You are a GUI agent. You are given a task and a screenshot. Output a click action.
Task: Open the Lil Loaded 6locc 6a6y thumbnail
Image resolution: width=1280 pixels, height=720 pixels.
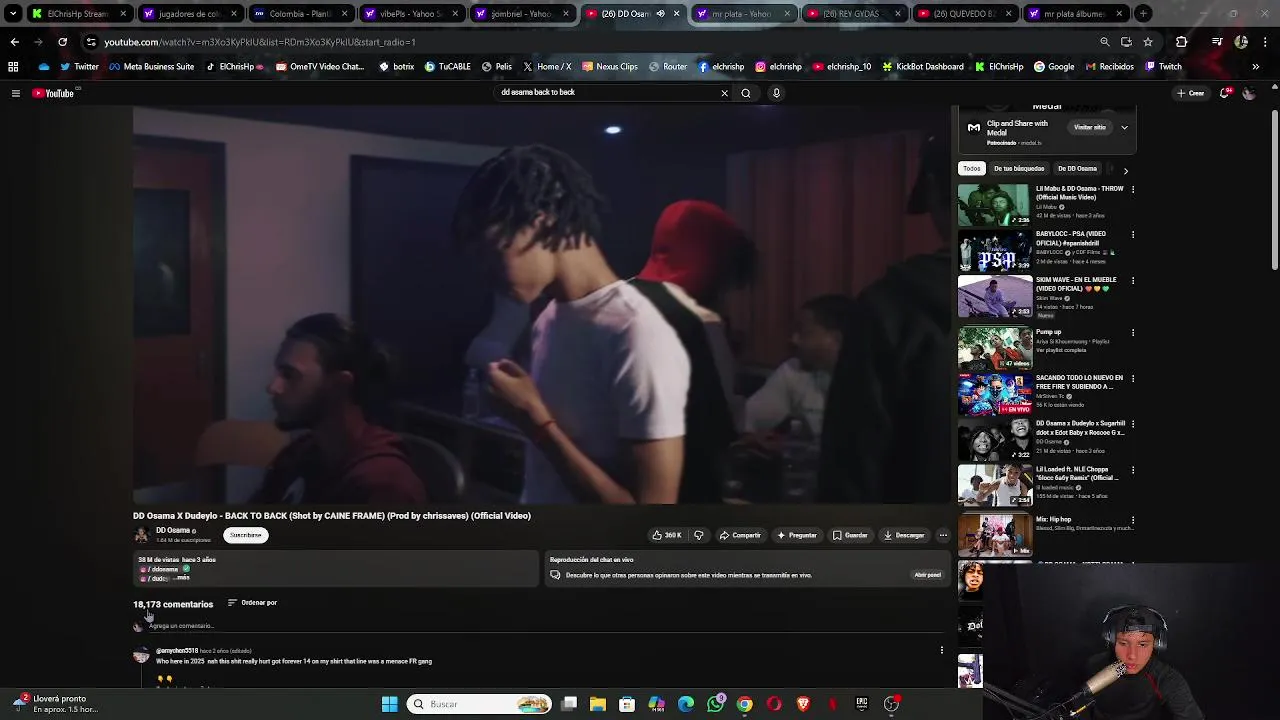tap(994, 485)
